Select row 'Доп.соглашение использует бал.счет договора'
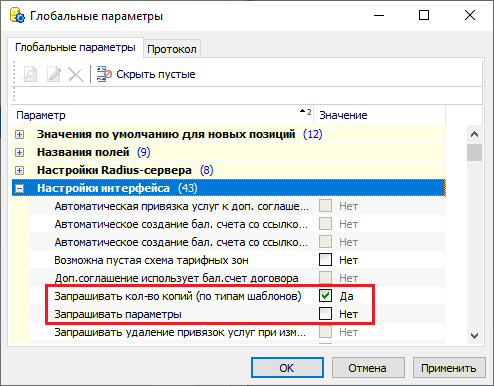494x386 pixels. pyautogui.click(x=237, y=278)
